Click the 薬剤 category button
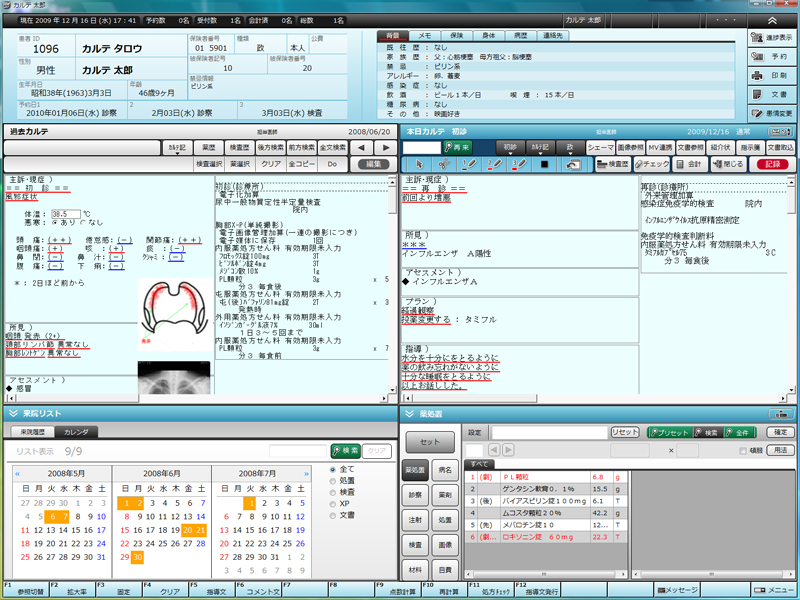The width and height of the screenshot is (800, 600). coord(446,494)
